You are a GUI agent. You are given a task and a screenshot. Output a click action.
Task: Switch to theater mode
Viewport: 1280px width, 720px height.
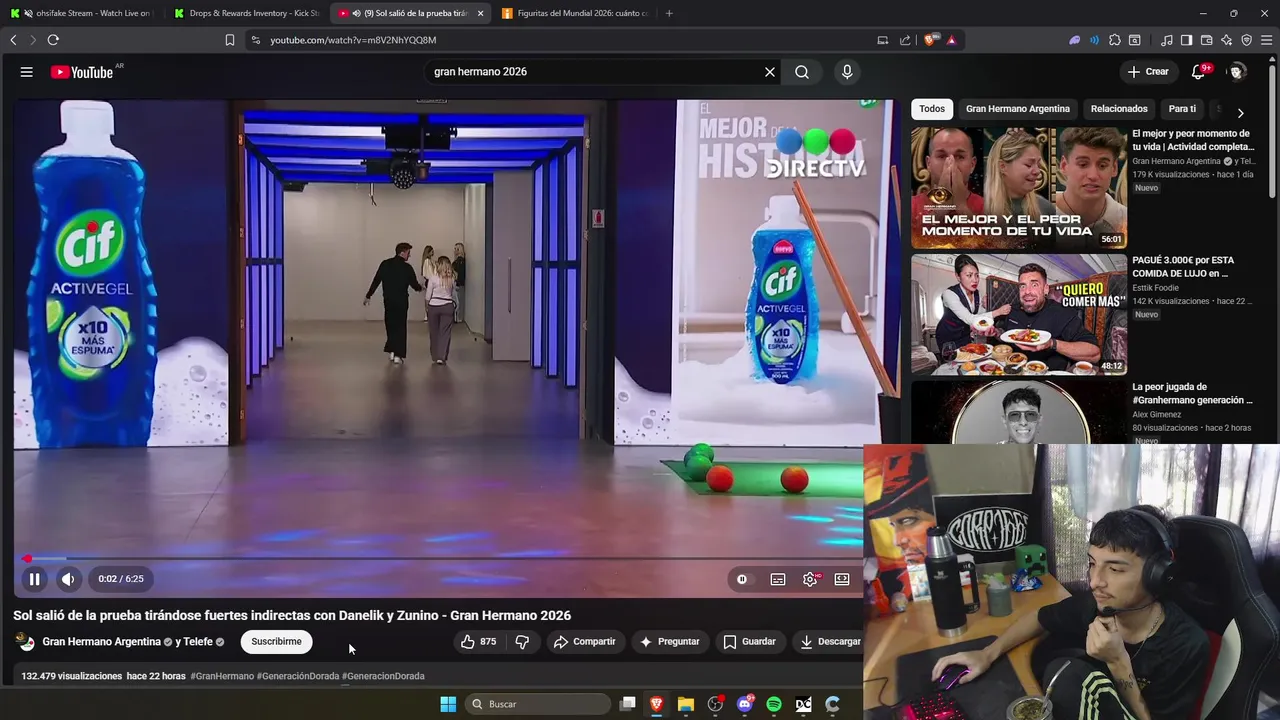click(x=842, y=579)
